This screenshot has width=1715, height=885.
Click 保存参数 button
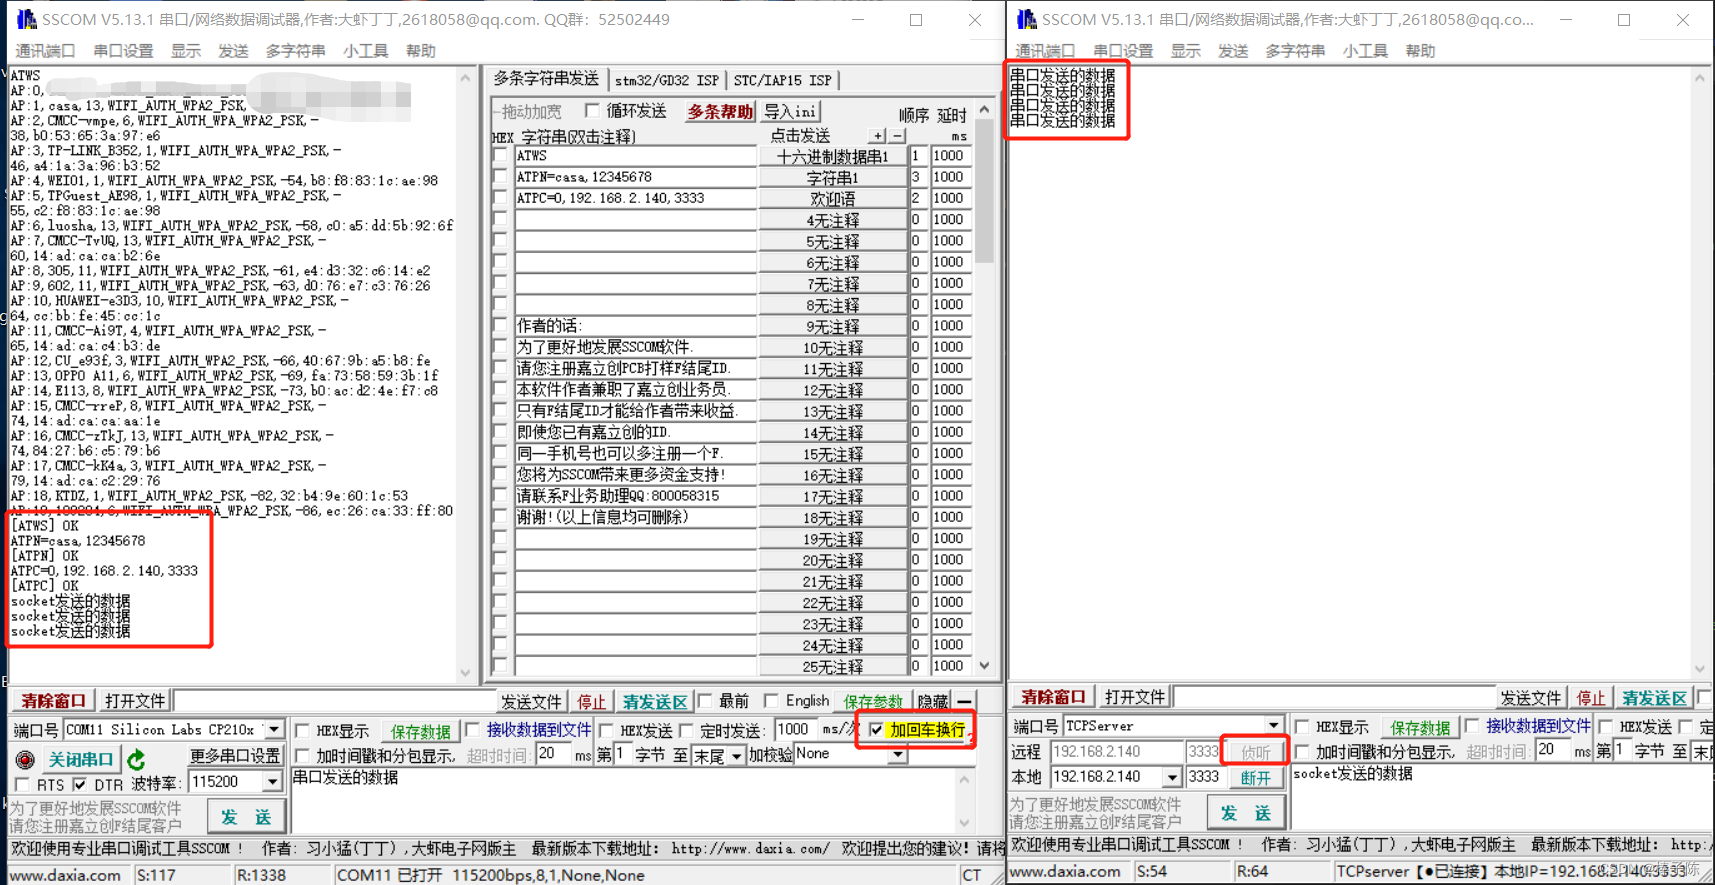pos(872,701)
